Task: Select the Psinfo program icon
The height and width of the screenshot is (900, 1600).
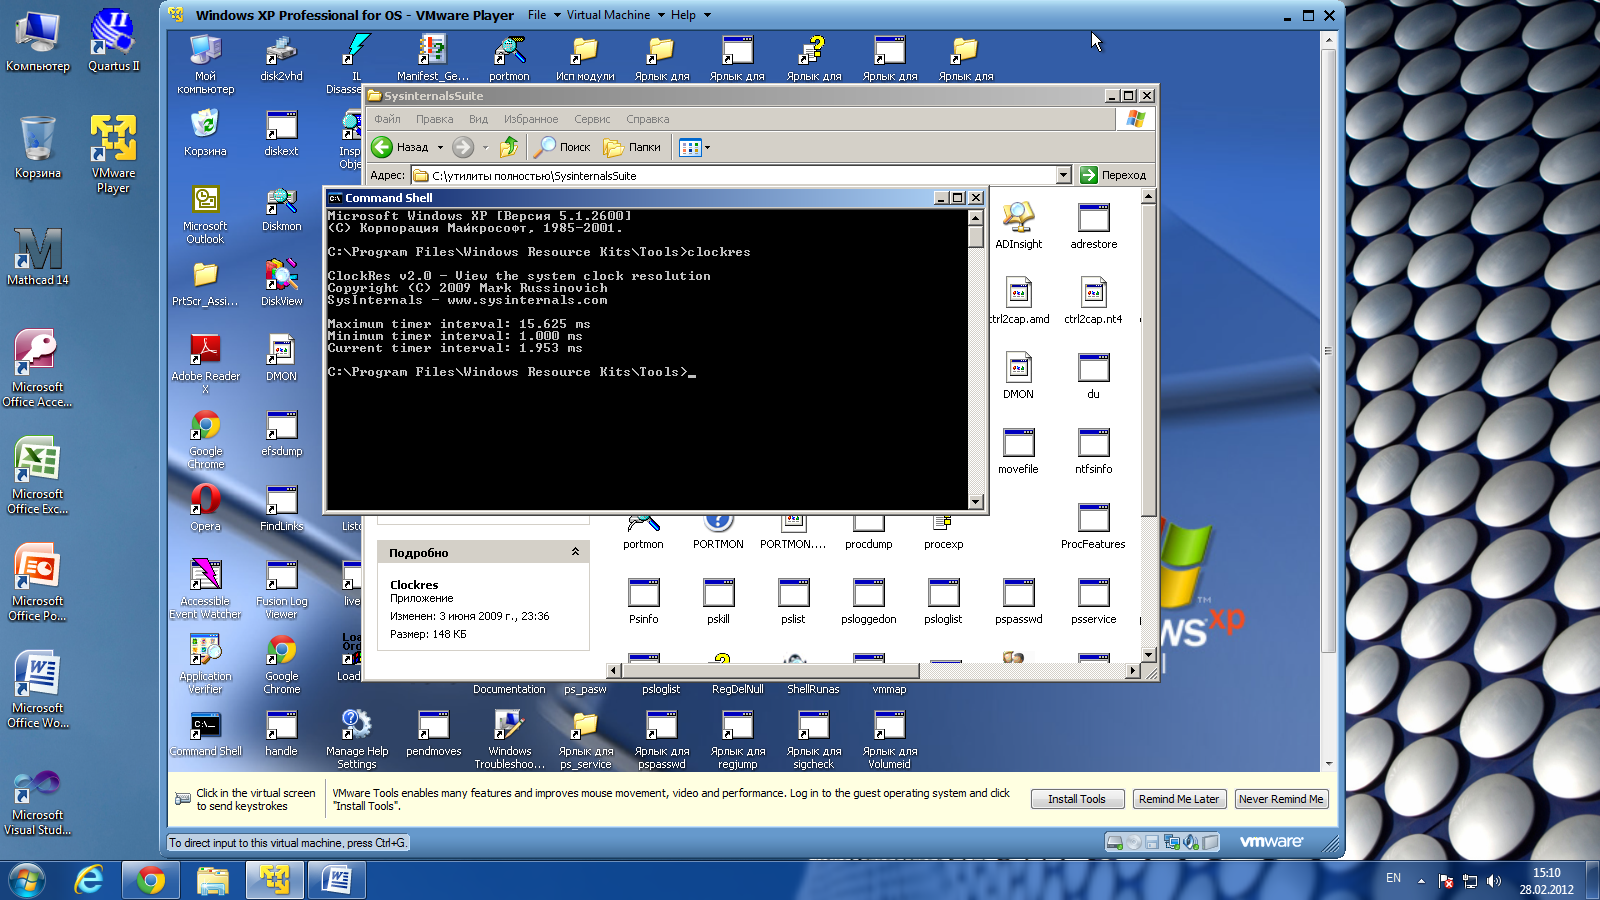Action: pos(643,599)
